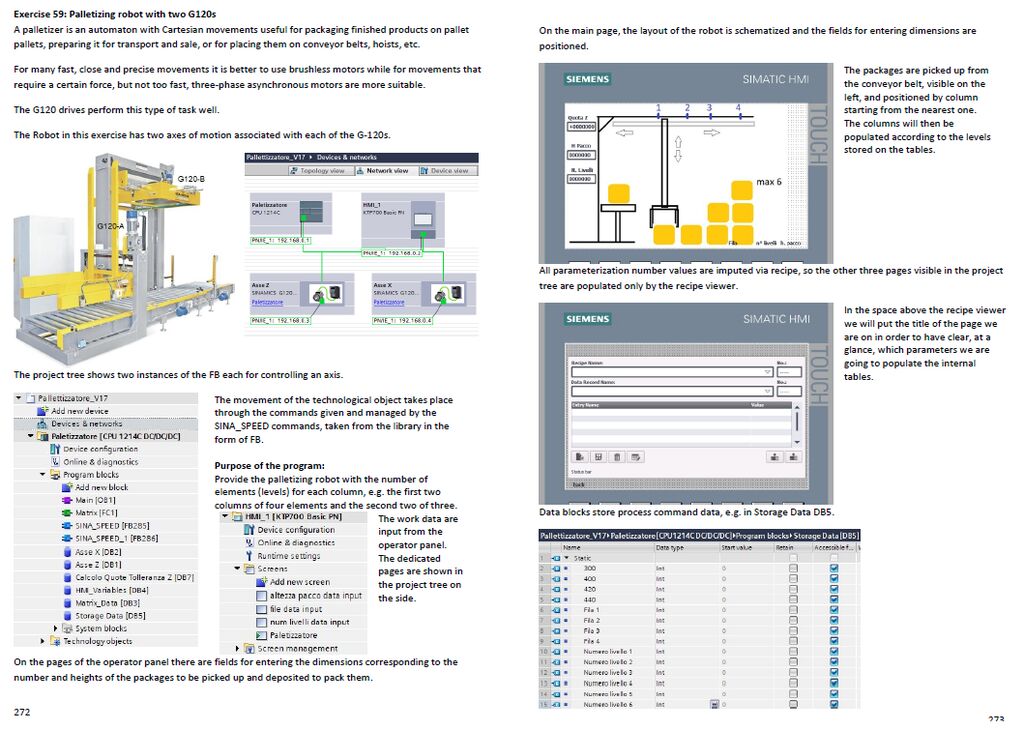This screenshot has height=730, width=1024.
Task: Toggle Accessible checkbox for Numero livello 3
Action: (x=834, y=673)
